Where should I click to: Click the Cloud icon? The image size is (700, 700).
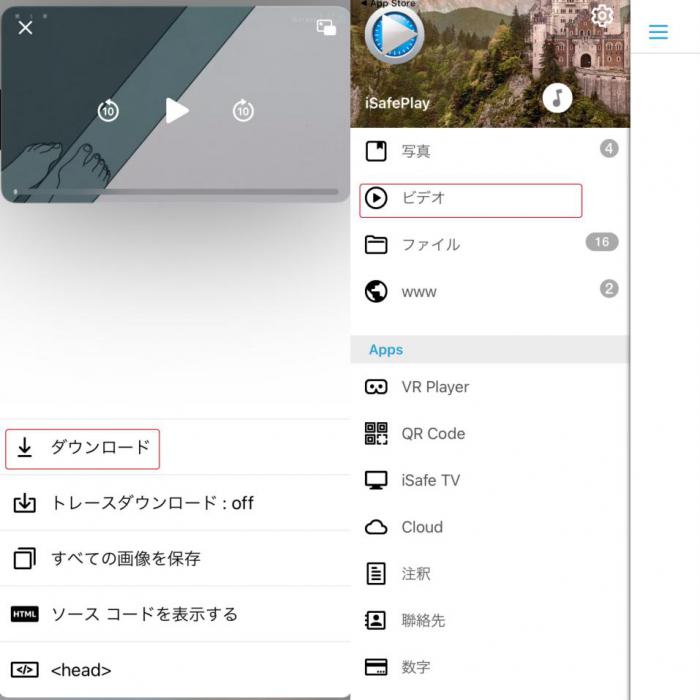[376, 527]
